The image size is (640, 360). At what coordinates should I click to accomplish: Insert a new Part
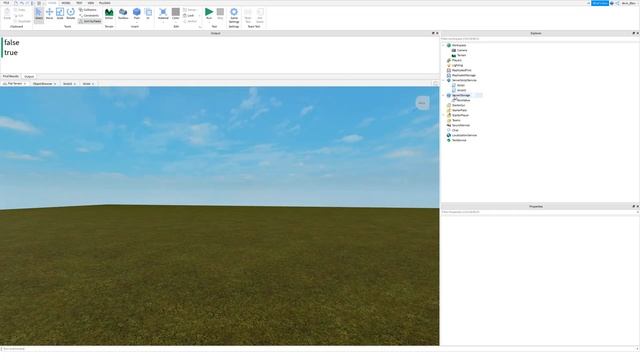coord(137,13)
